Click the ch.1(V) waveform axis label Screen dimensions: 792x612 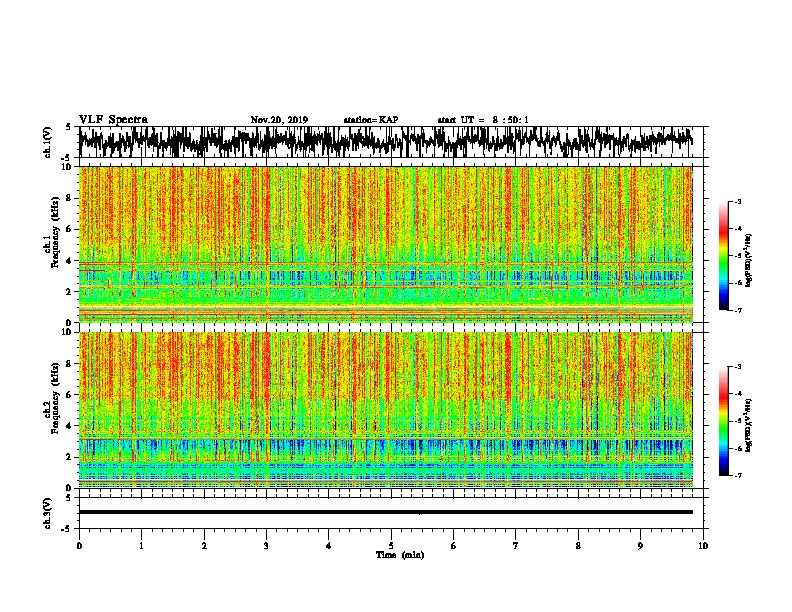point(47,142)
